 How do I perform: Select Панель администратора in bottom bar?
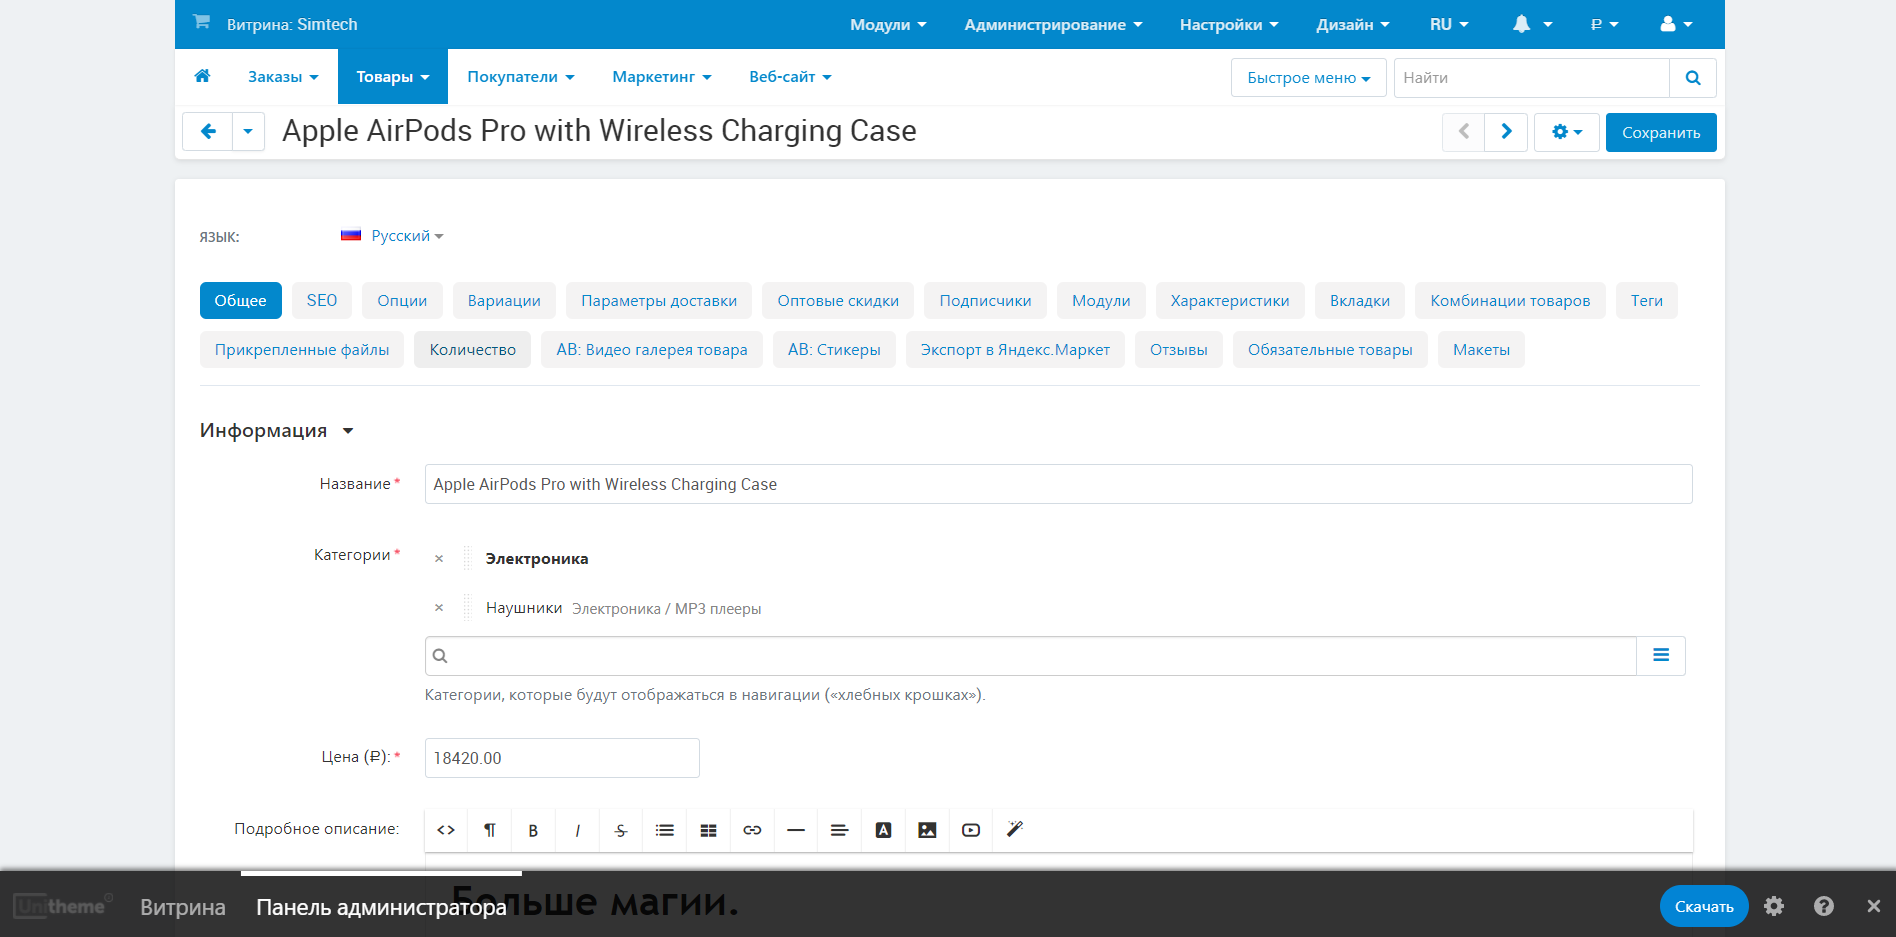click(381, 907)
